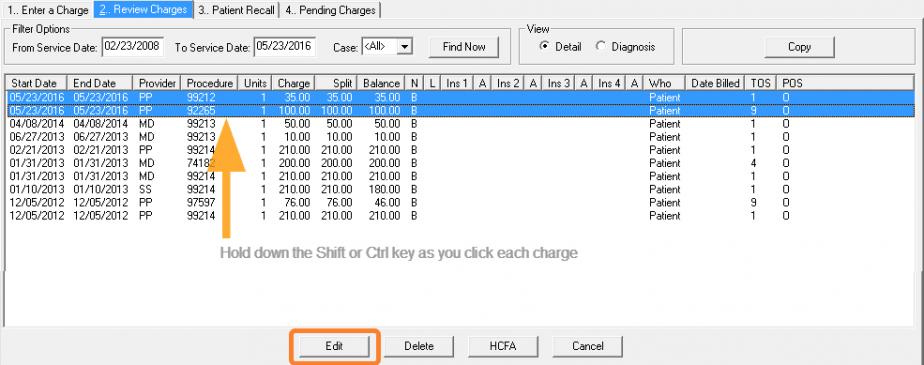Select the 04/08/2014 charge row
This screenshot has height=365, width=924.
pyautogui.click(x=460, y=124)
